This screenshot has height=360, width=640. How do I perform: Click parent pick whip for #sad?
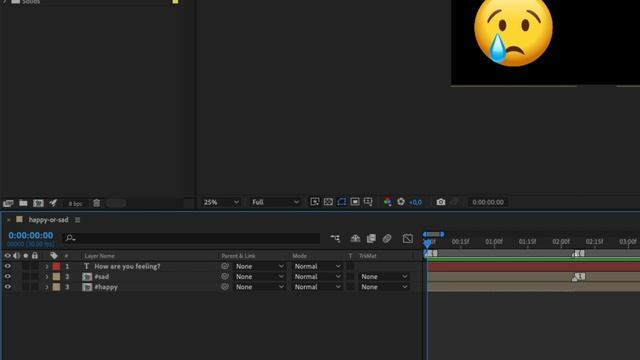point(225,276)
